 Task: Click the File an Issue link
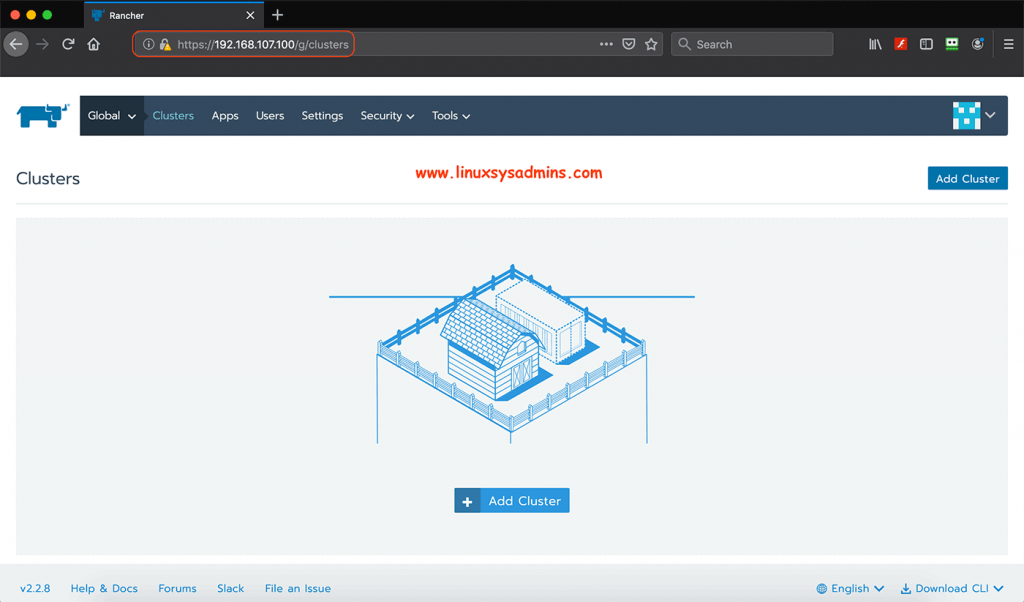click(x=298, y=588)
